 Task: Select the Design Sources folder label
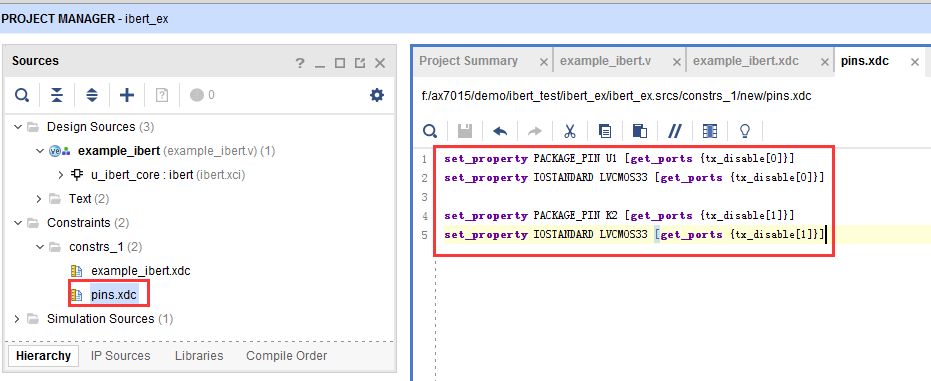[x=91, y=127]
